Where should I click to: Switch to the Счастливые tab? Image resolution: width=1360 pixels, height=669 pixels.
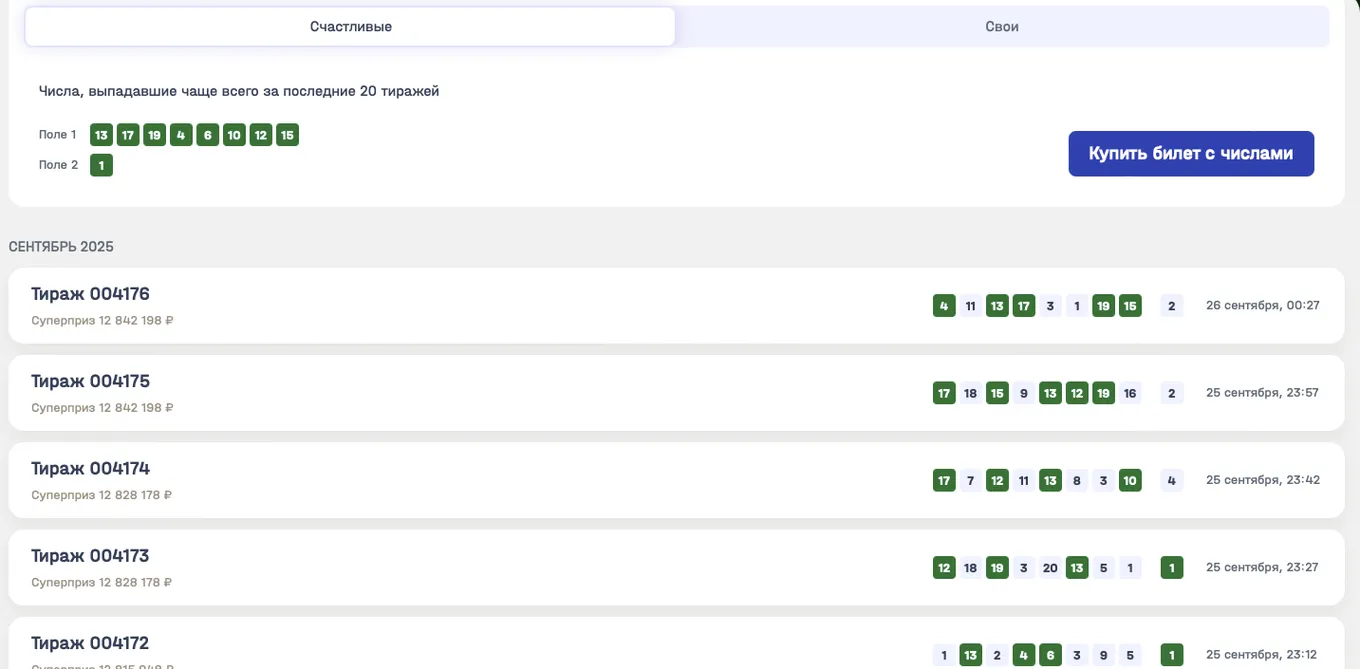pyautogui.click(x=350, y=27)
